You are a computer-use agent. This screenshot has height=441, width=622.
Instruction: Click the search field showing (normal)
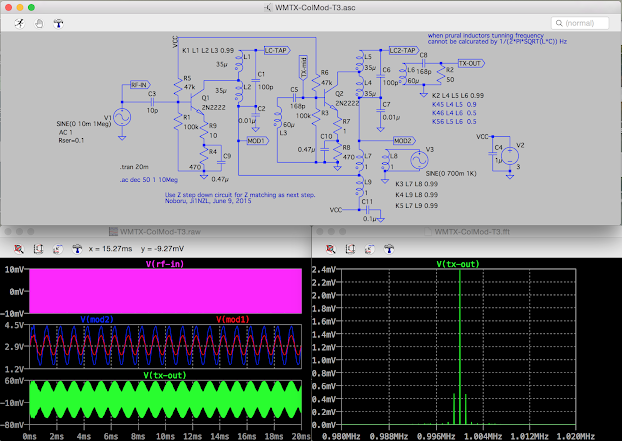tap(580, 23)
